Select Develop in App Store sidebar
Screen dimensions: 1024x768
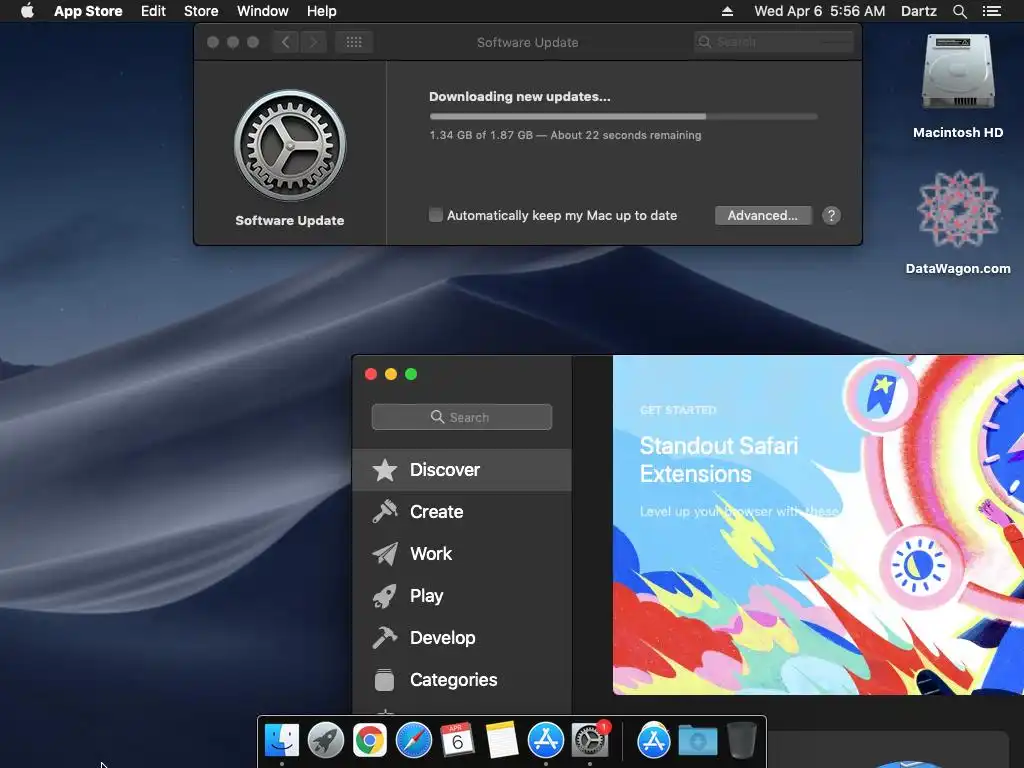click(x=462, y=637)
